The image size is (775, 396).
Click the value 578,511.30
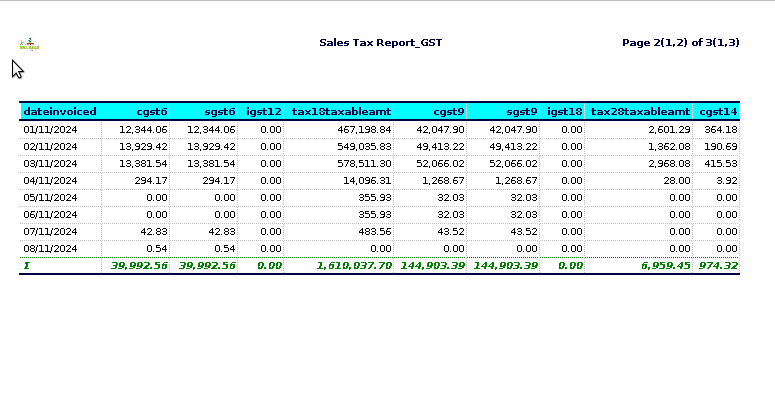(364, 164)
